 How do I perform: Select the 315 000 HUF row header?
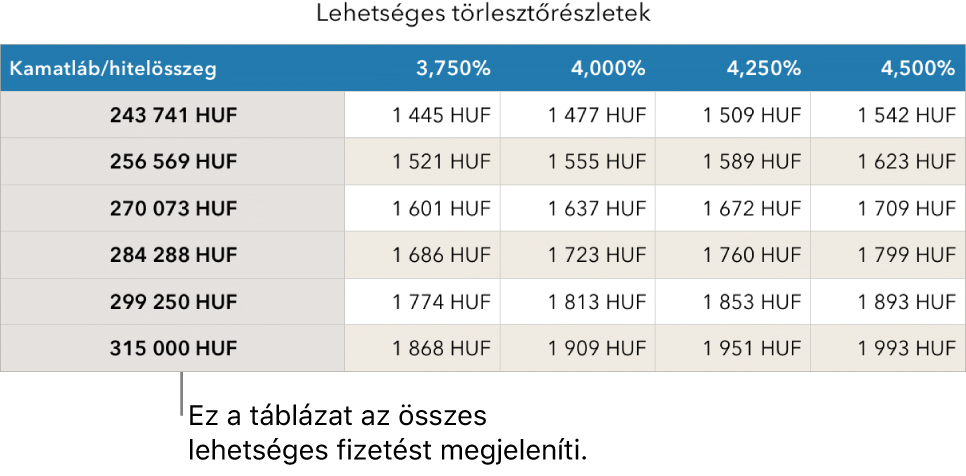pyautogui.click(x=172, y=348)
